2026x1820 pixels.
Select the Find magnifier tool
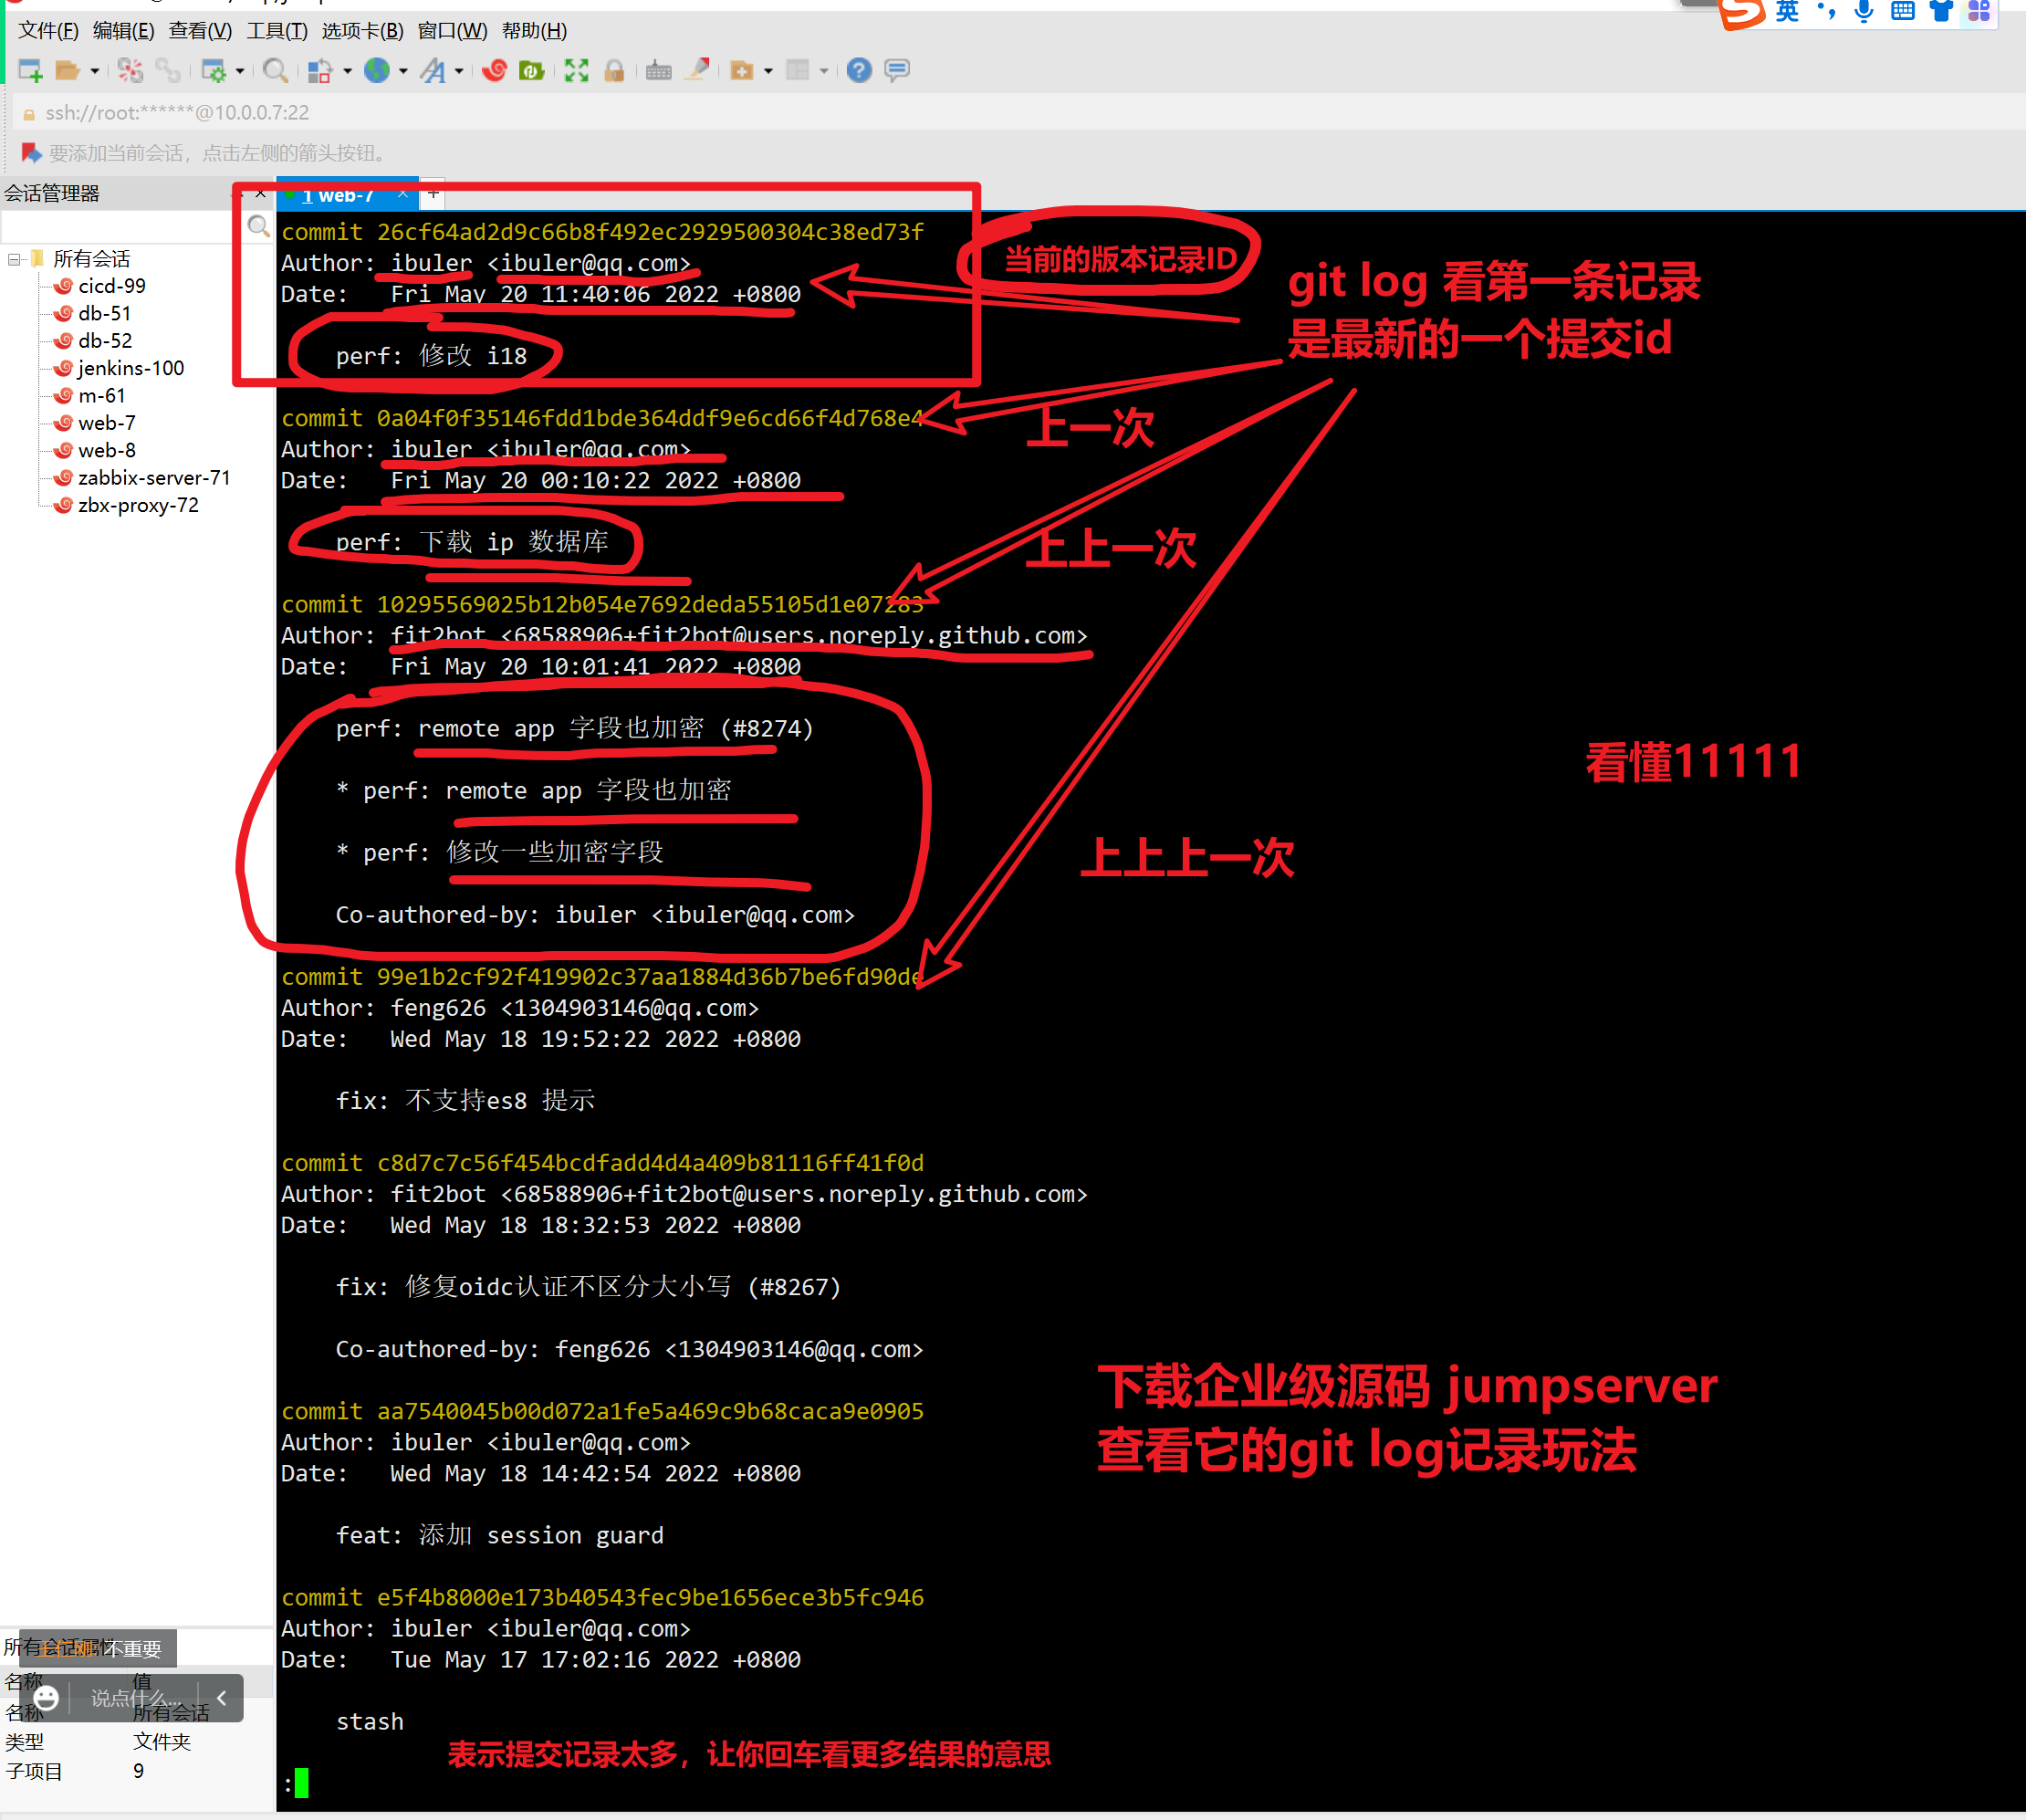(276, 70)
